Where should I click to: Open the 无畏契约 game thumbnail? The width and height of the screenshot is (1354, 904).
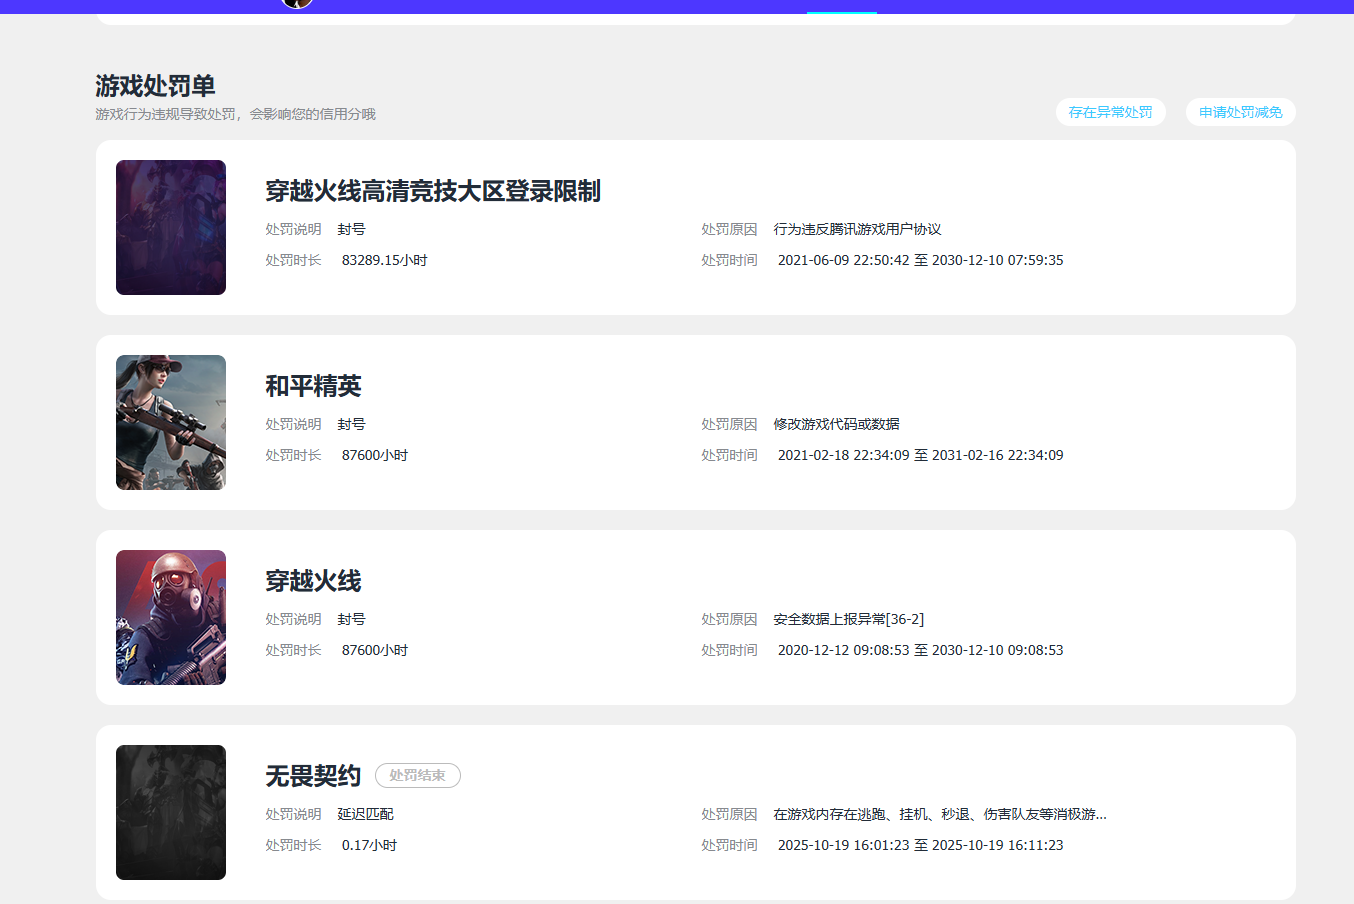[171, 812]
